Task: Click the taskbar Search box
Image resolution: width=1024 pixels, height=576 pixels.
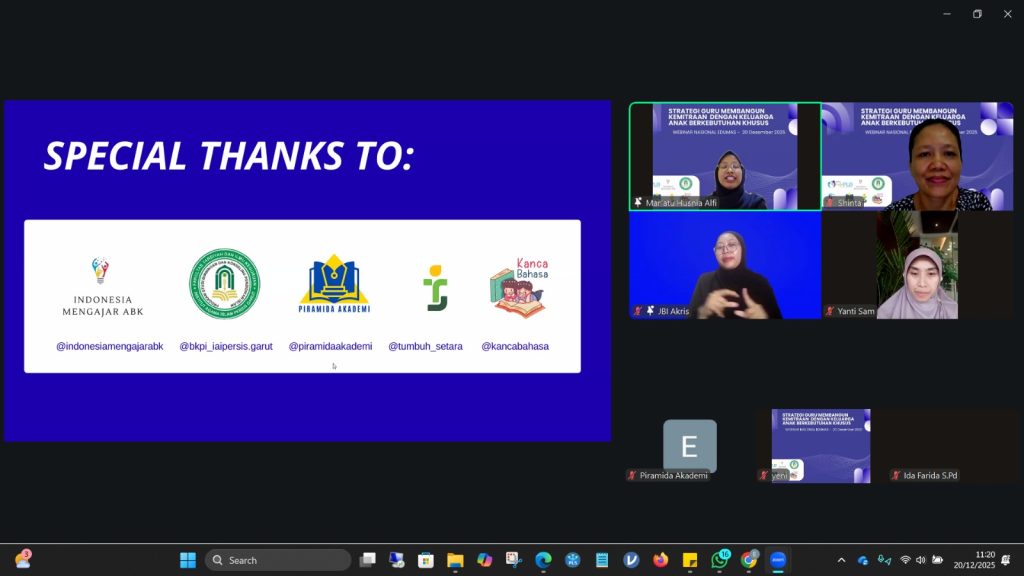Action: (278, 560)
